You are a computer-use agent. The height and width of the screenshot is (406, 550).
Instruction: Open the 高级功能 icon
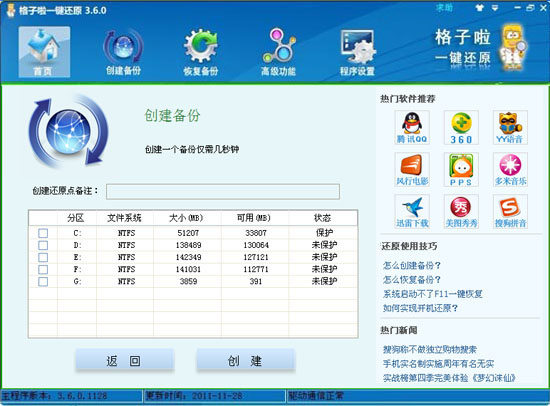click(x=279, y=53)
